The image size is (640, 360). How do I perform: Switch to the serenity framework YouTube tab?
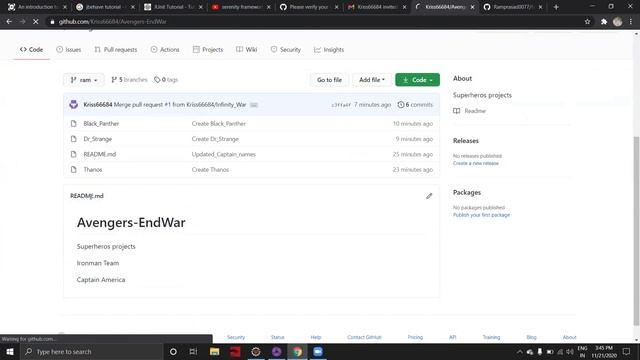(240, 7)
